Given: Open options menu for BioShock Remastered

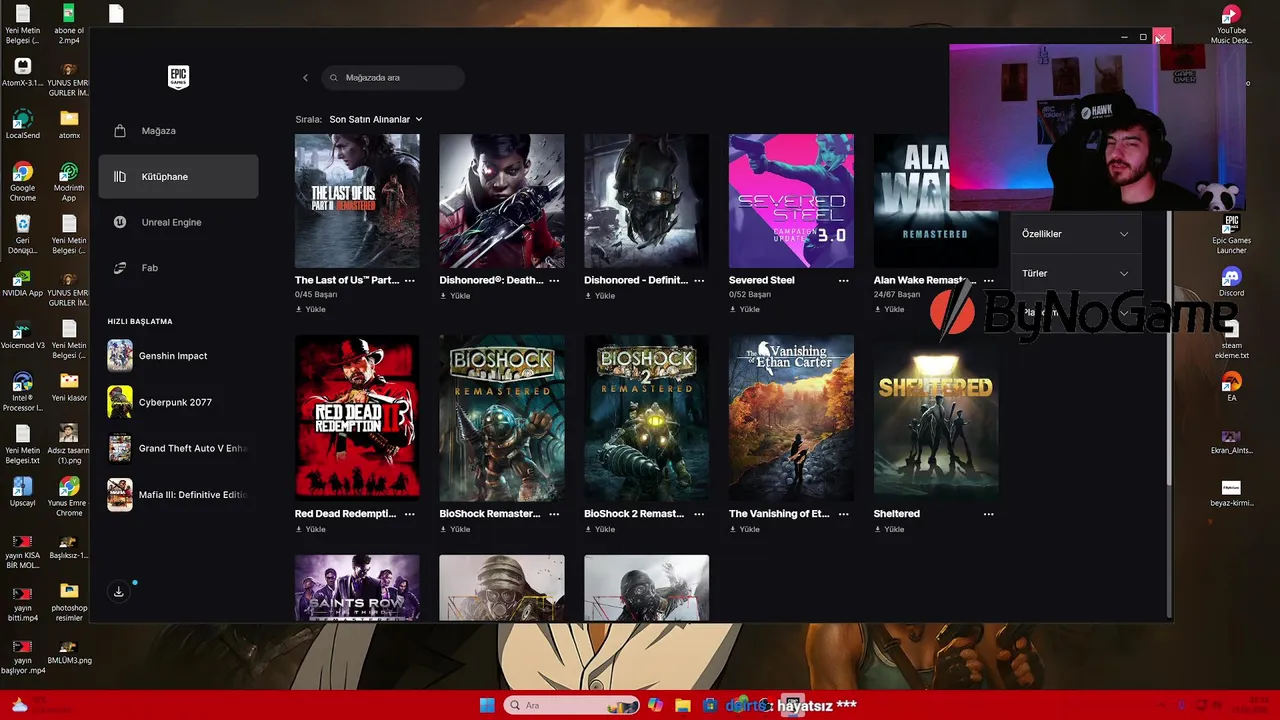Looking at the screenshot, I should click(x=554, y=514).
